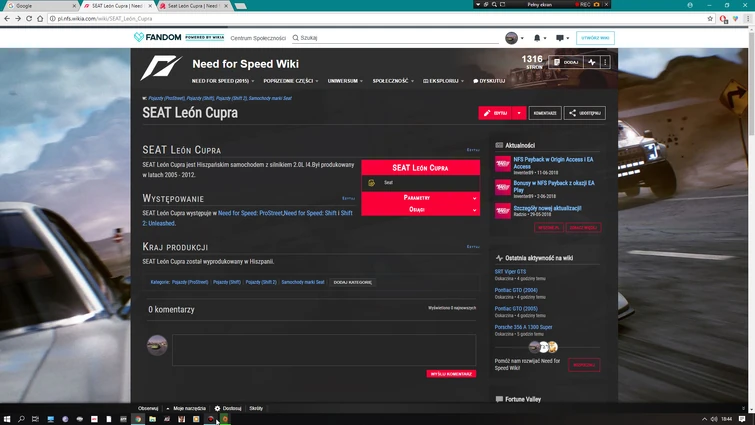This screenshot has width=755, height=425.
Task: Open Uniwersum dropdown menu
Action: click(345, 81)
